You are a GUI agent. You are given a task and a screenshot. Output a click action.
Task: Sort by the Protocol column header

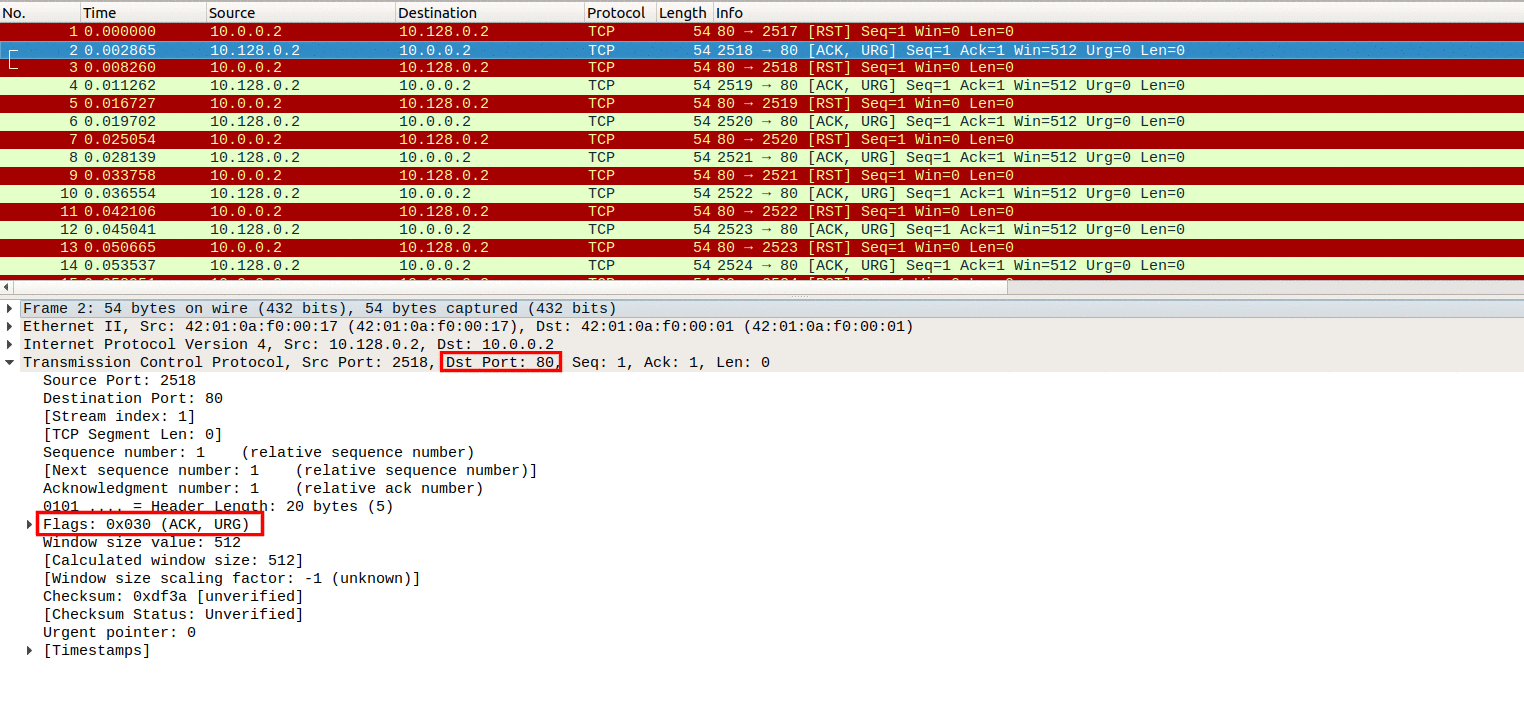(620, 13)
